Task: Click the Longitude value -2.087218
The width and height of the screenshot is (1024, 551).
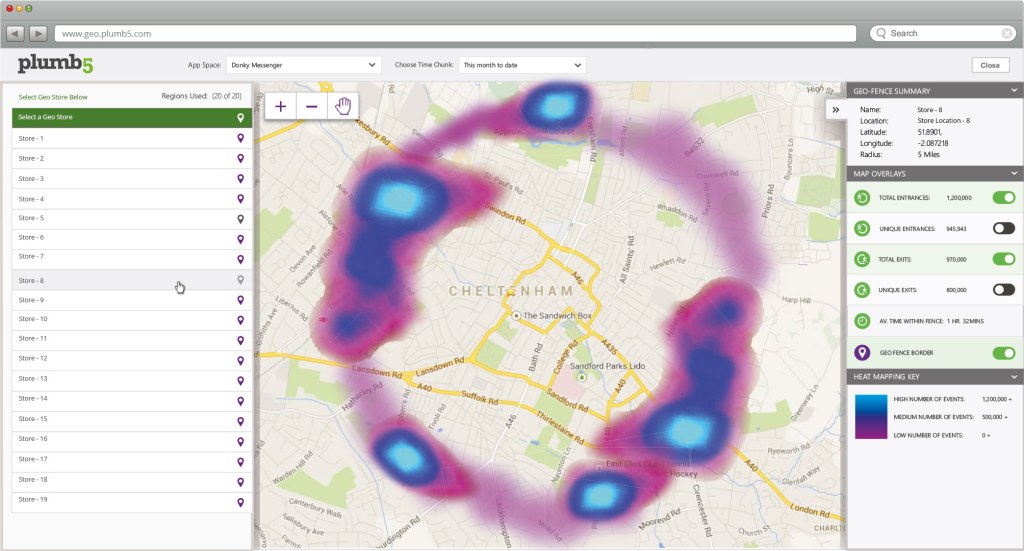Action: (933, 143)
